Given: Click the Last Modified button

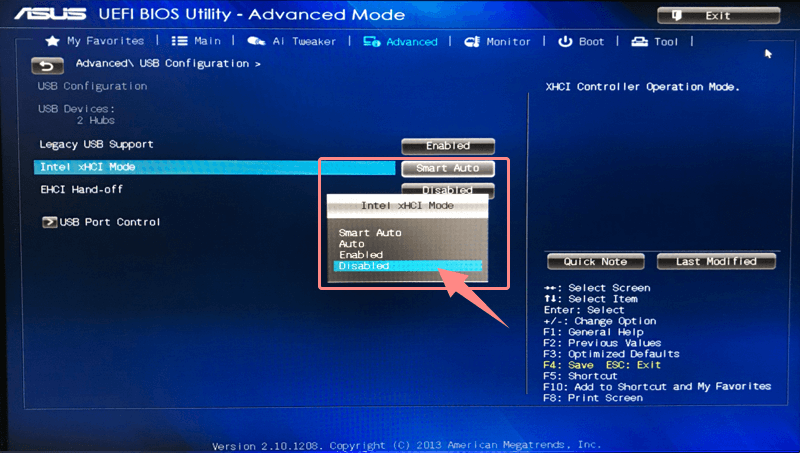Looking at the screenshot, I should 716,261.
